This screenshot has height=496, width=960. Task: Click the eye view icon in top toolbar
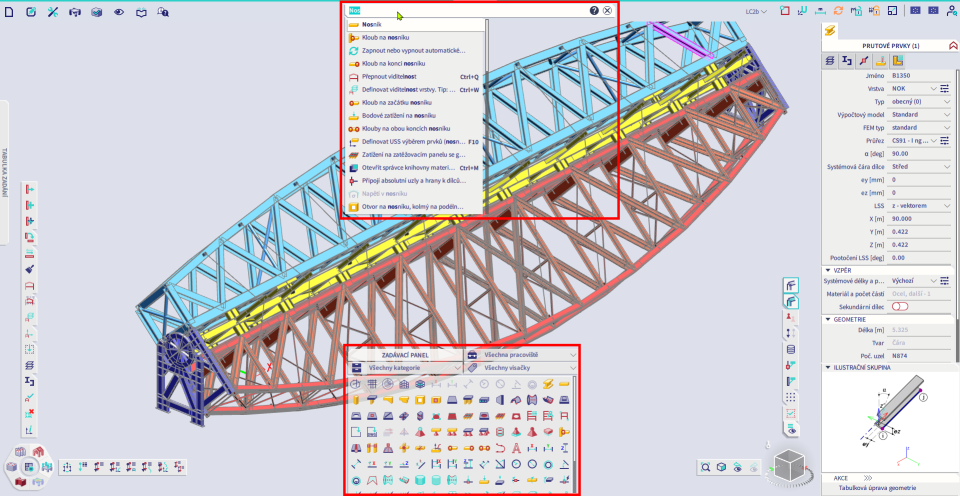pyautogui.click(x=118, y=11)
